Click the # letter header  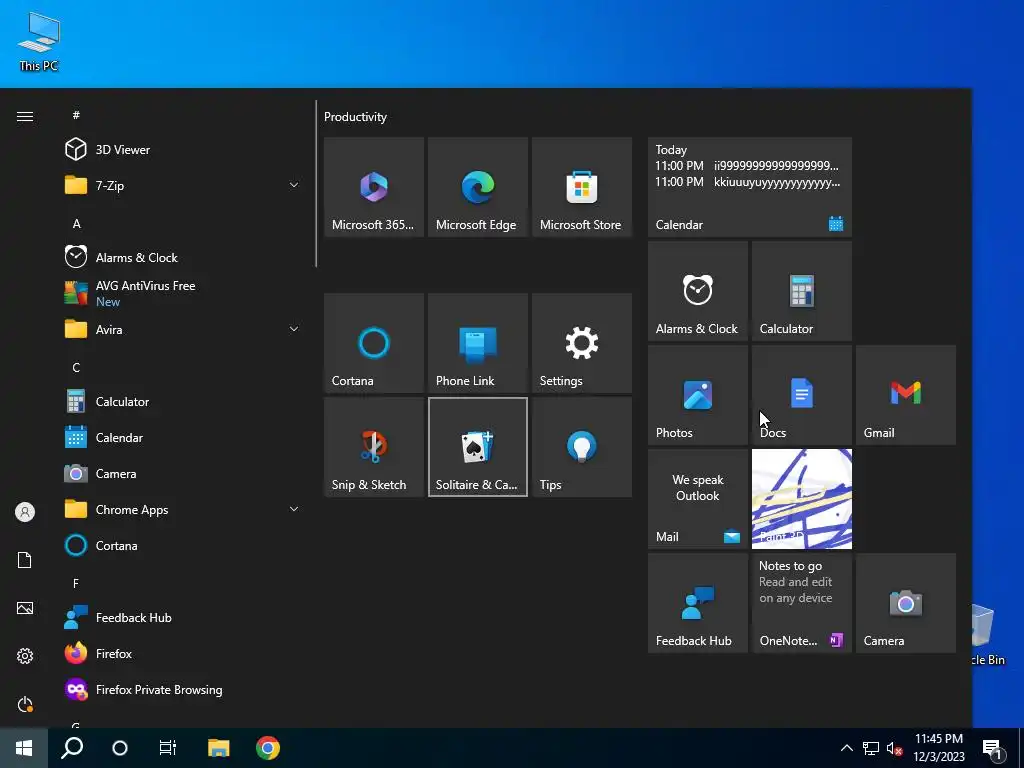tap(76, 115)
